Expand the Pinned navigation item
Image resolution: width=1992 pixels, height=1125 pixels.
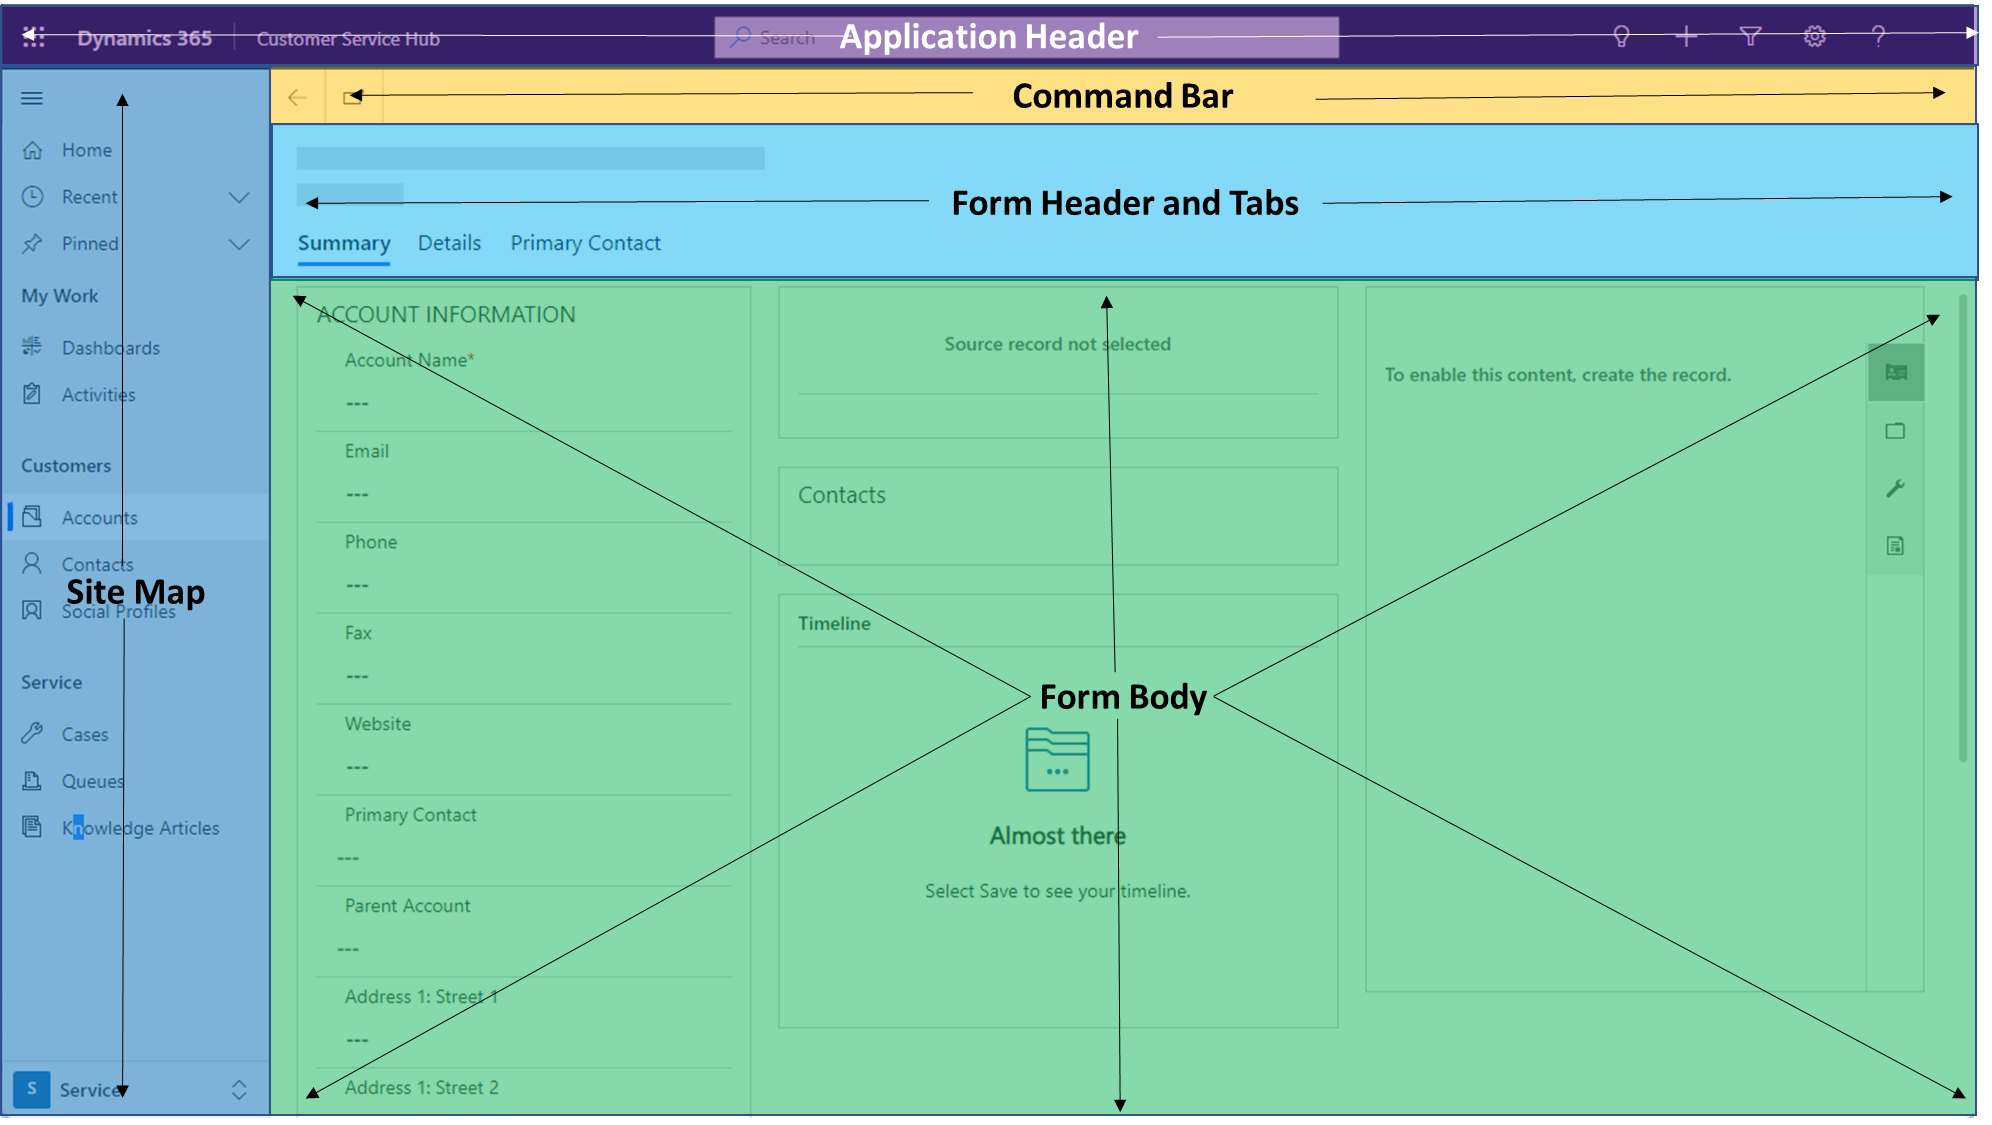pos(239,244)
